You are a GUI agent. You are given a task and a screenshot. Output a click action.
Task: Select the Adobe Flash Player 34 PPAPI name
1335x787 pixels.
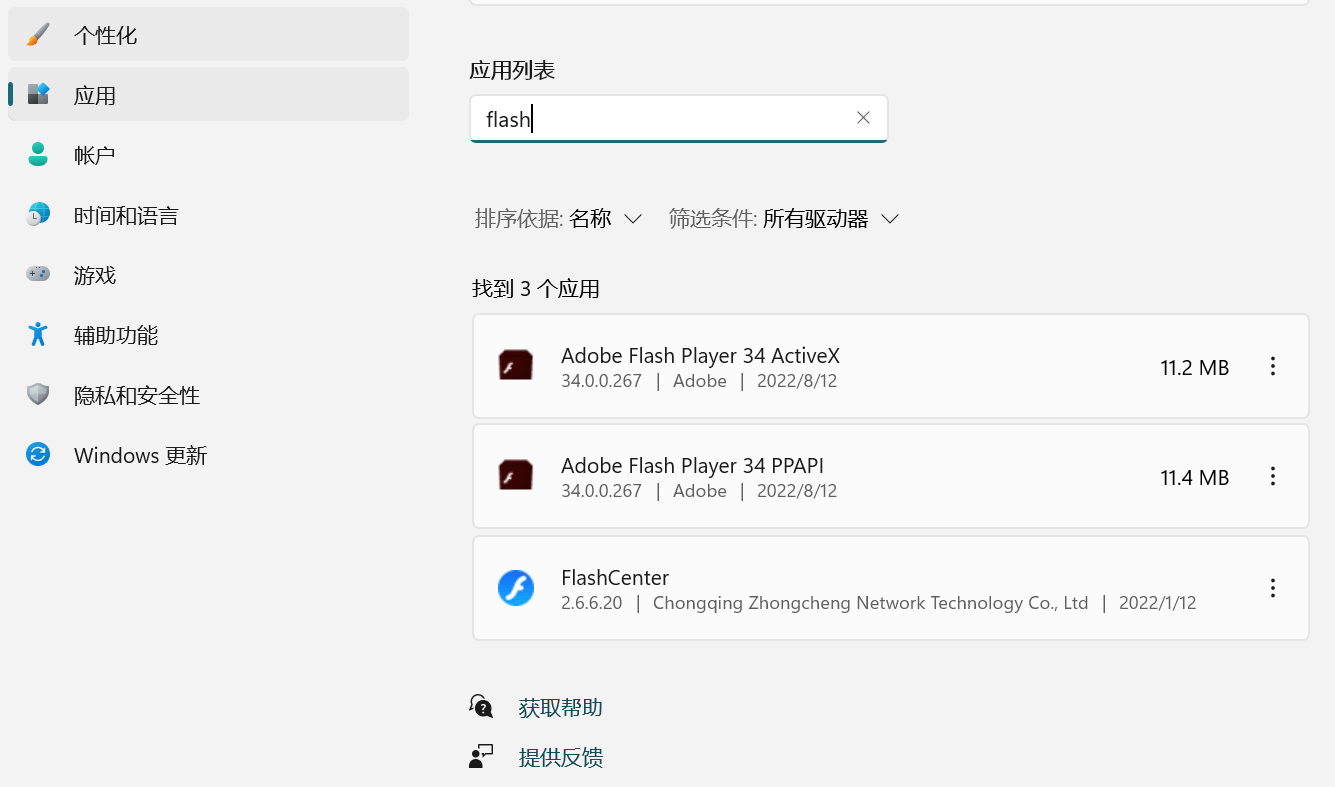(x=692, y=466)
